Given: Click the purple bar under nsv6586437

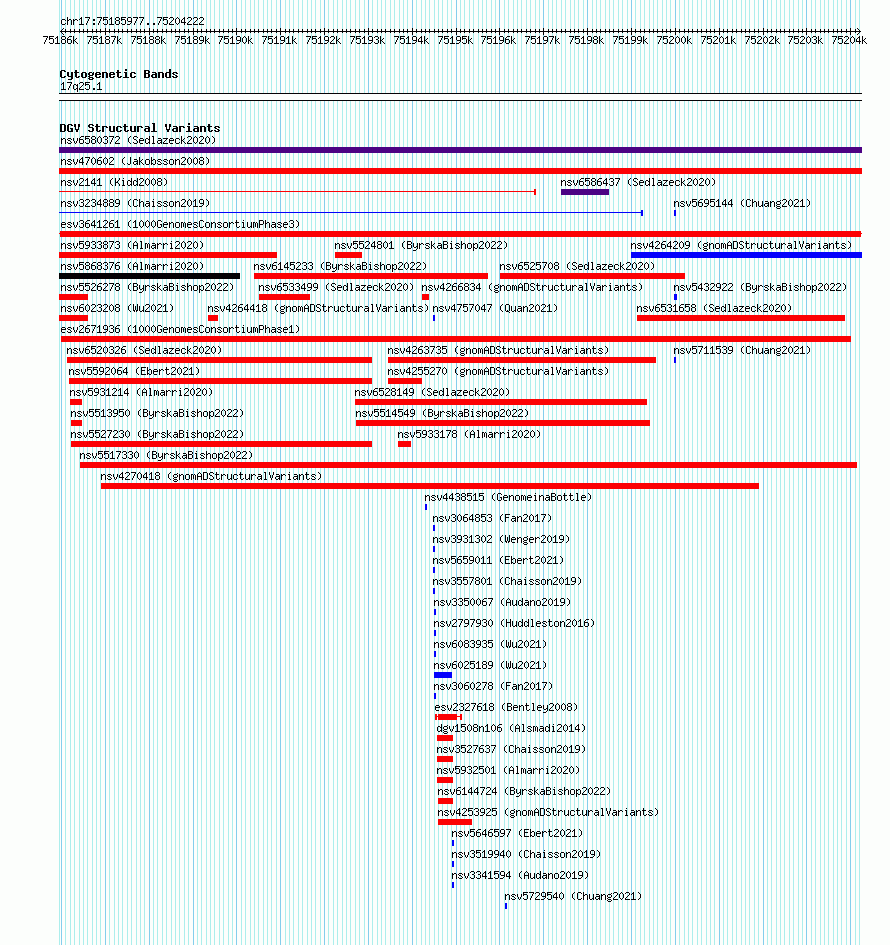Looking at the screenshot, I should (x=584, y=192).
